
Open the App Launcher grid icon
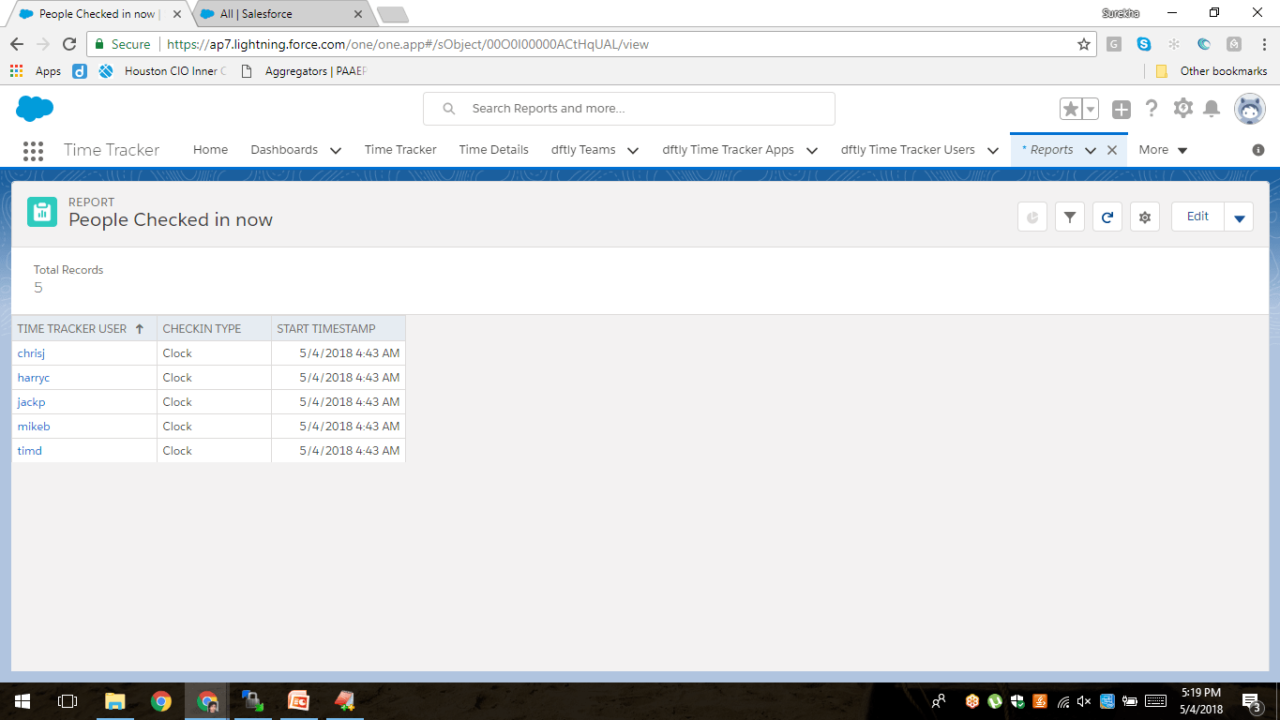pos(33,150)
